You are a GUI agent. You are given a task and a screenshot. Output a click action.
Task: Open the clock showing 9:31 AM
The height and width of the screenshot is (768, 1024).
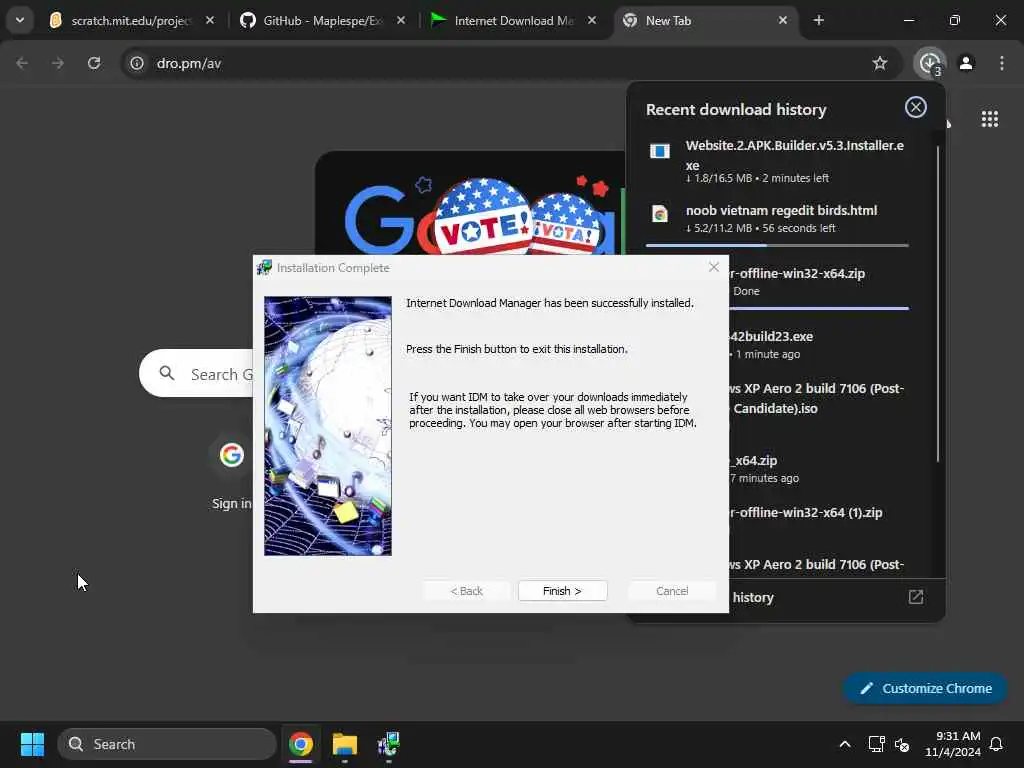(x=952, y=744)
